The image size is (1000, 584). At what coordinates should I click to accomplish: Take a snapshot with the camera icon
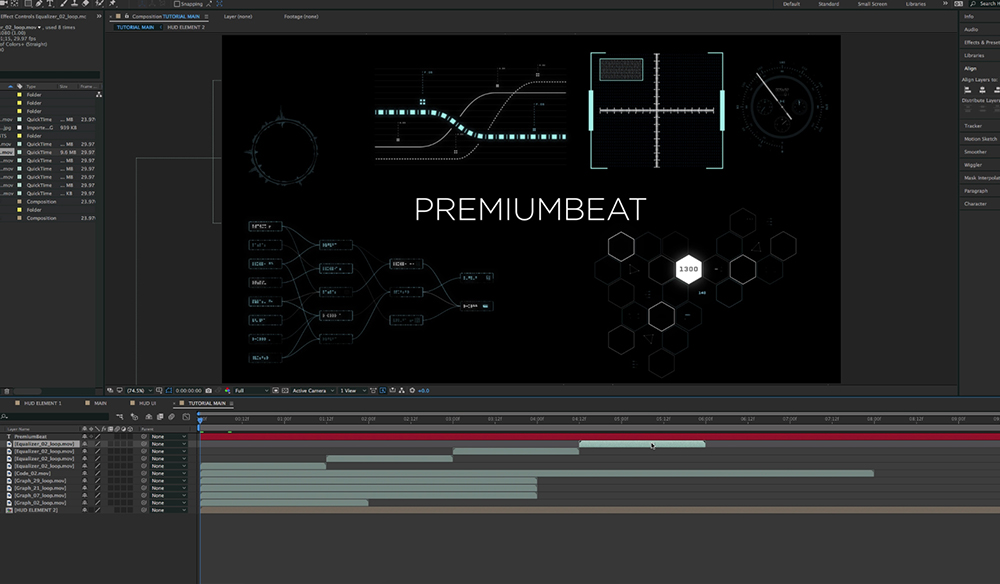[x=209, y=390]
